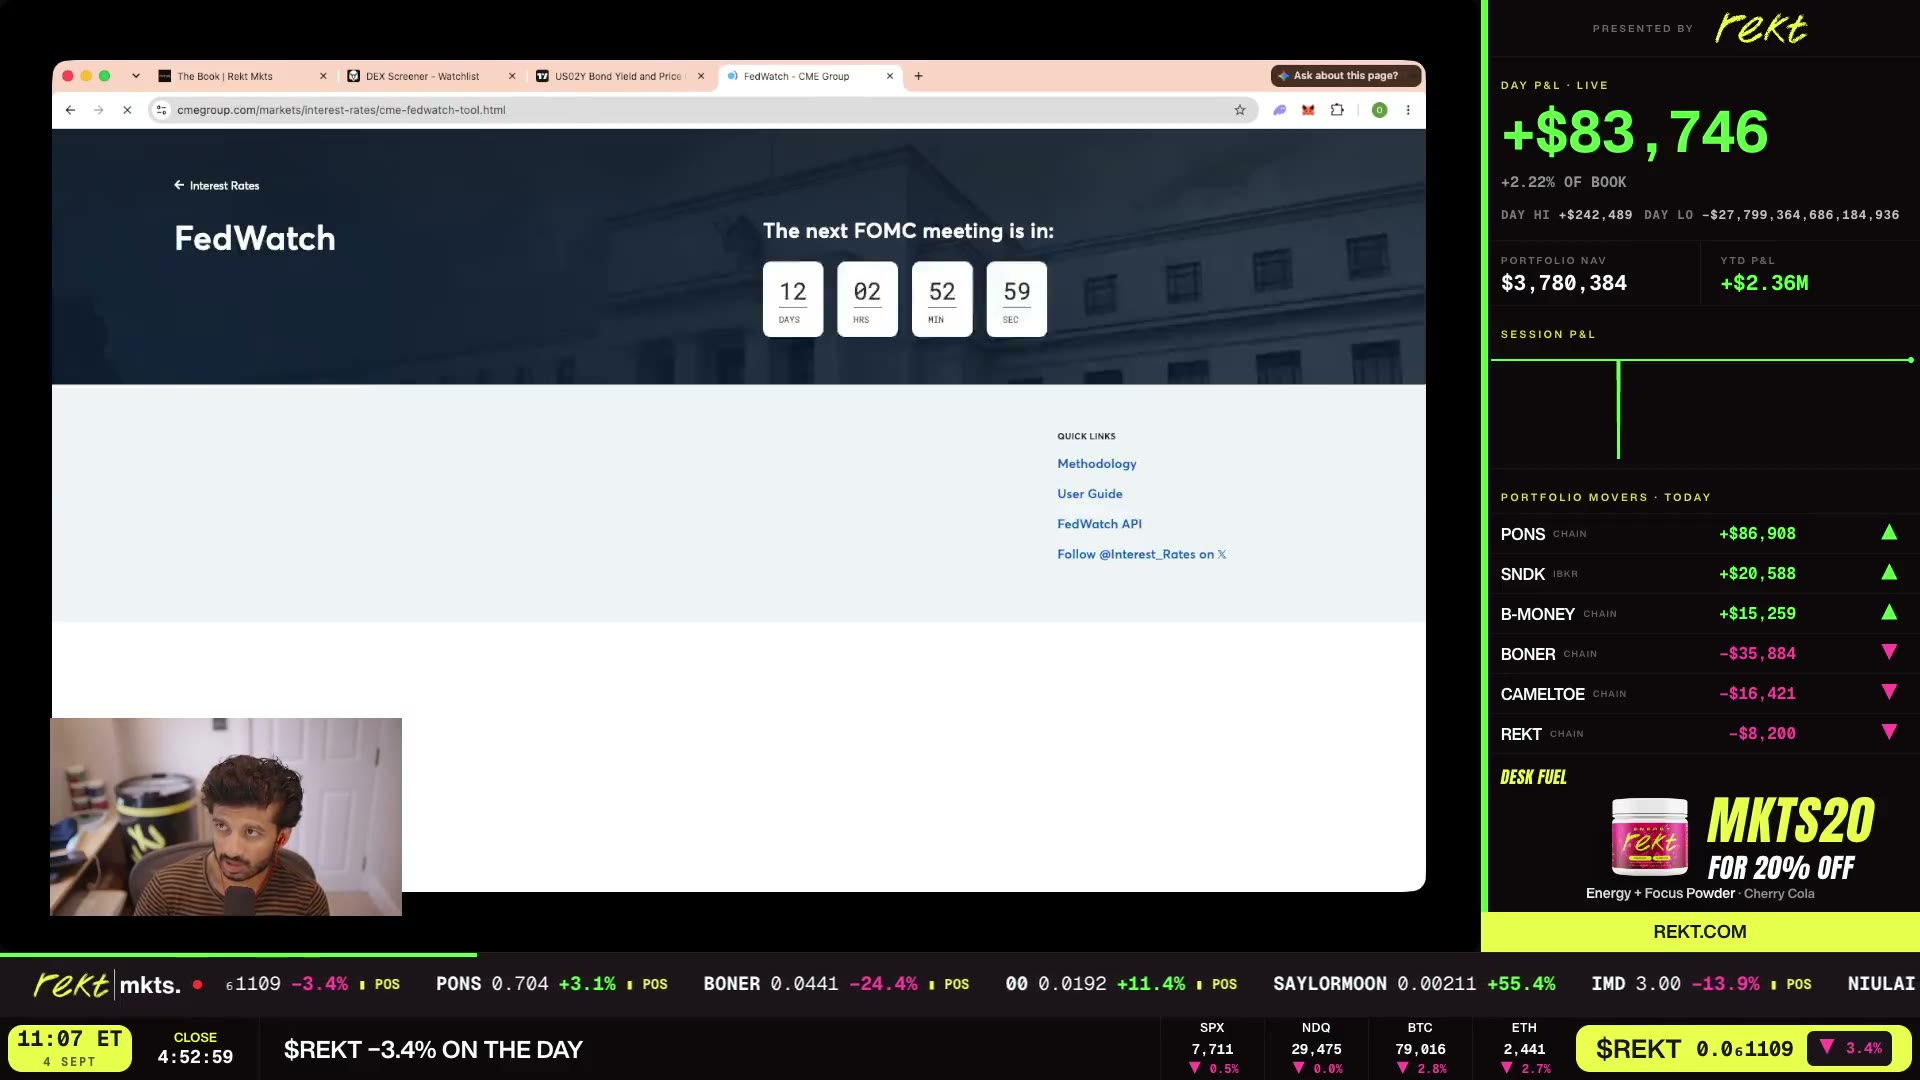Click the $REKT price badge in bottom bar
The image size is (1920, 1080).
[x=1743, y=1049]
